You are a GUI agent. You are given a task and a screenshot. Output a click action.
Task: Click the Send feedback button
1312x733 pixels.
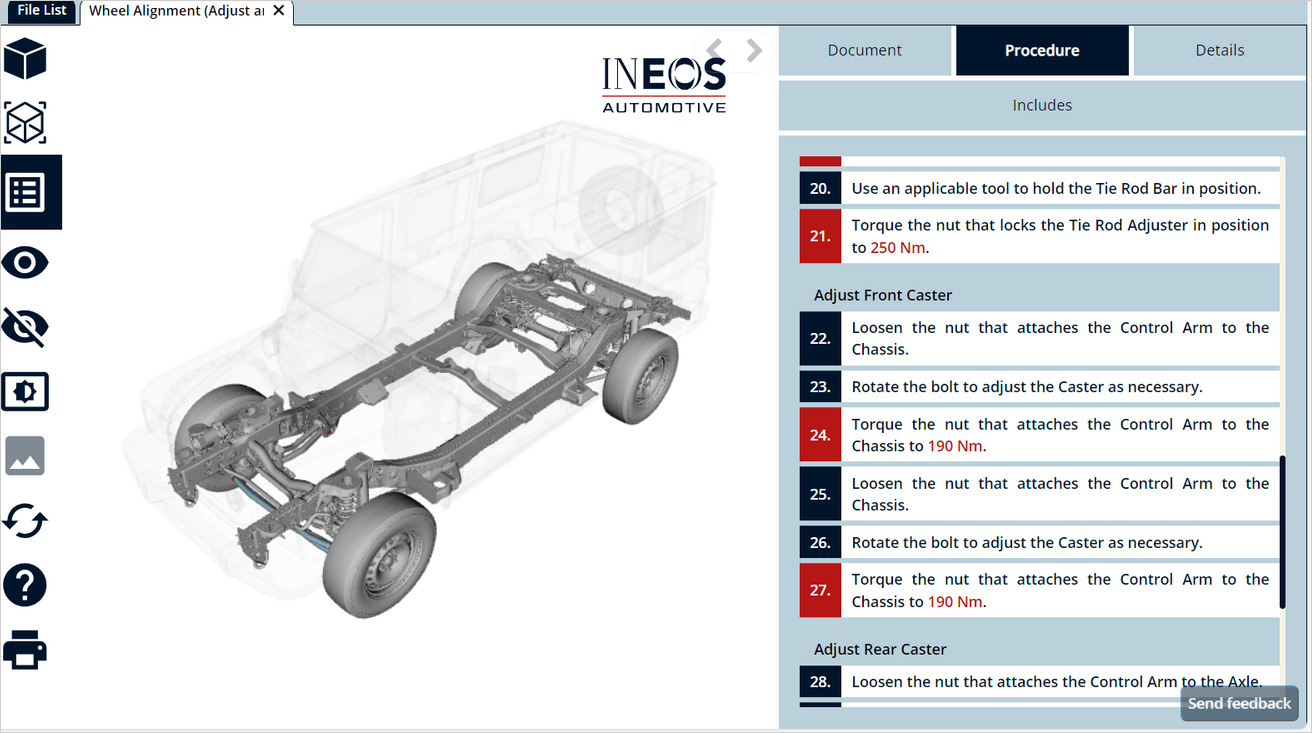(x=1239, y=703)
